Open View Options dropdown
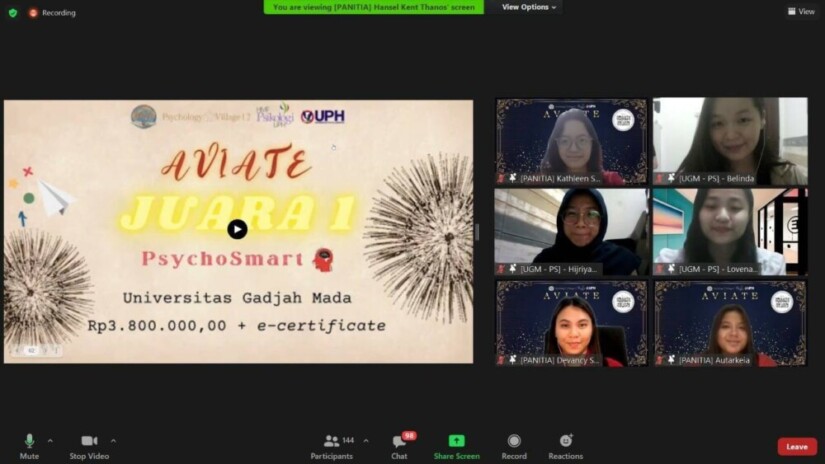Screen dimensions: 825x464 tap(528, 7)
